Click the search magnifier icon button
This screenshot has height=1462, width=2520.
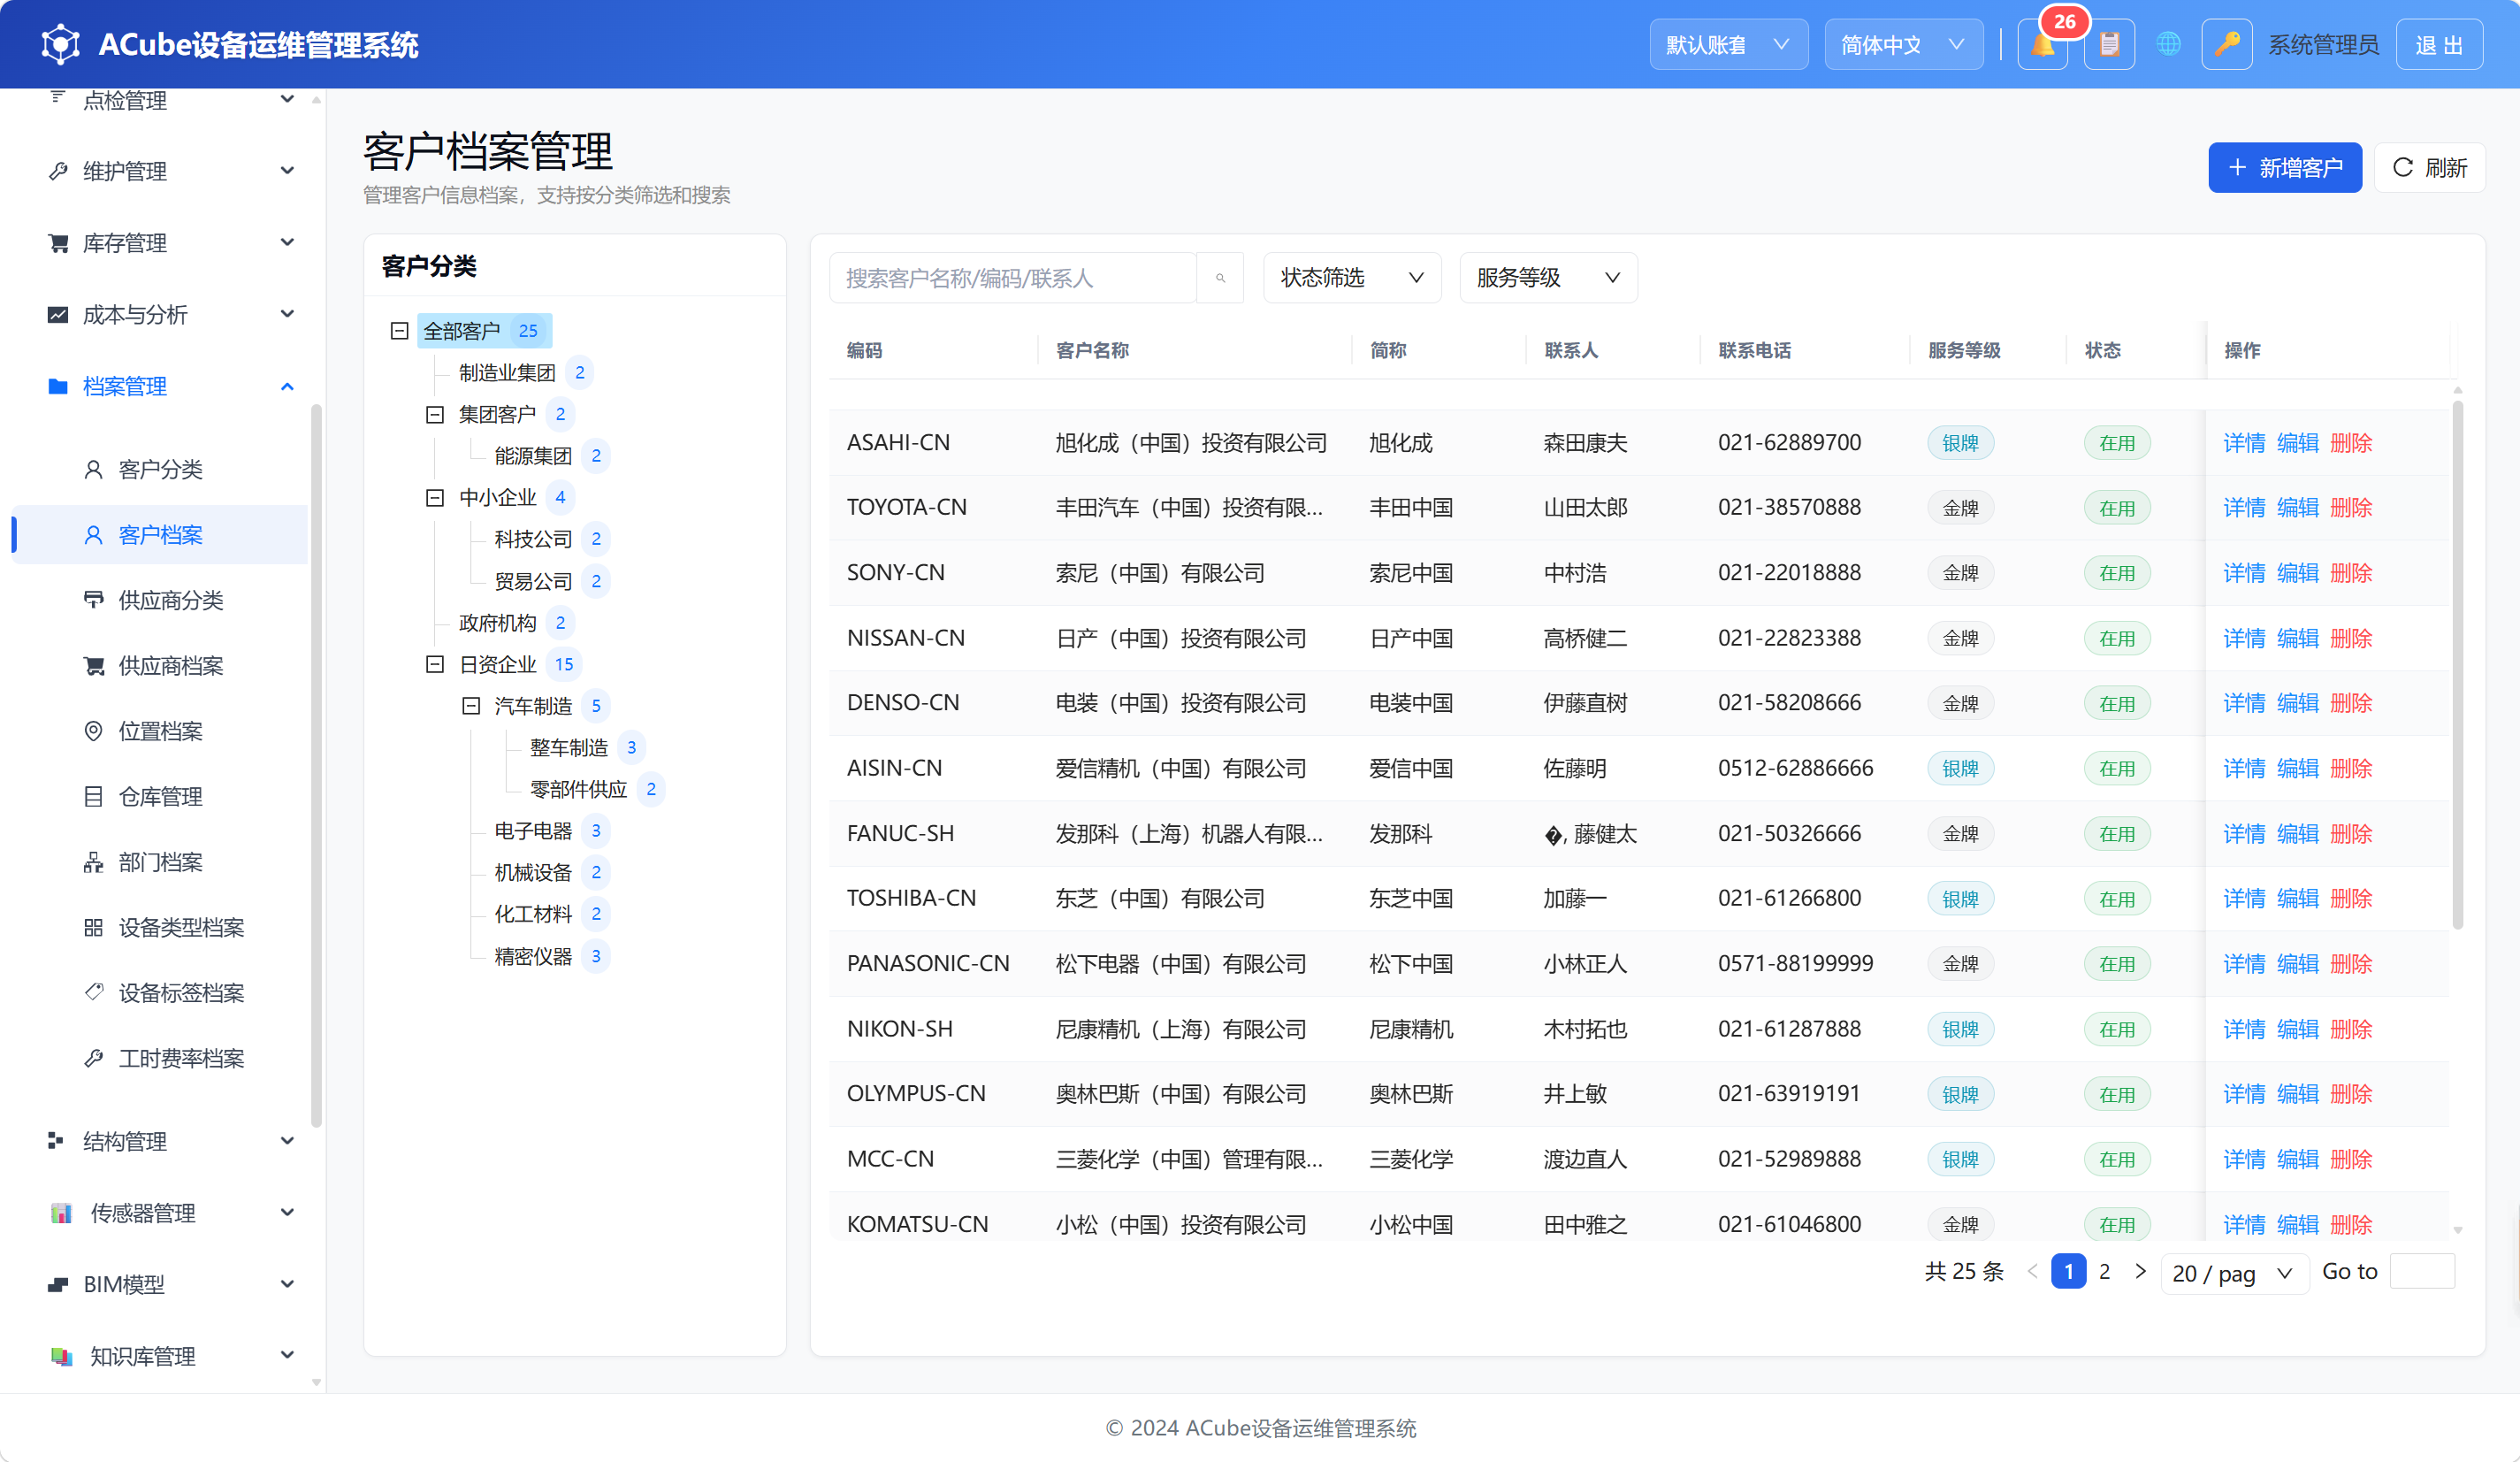(1220, 278)
